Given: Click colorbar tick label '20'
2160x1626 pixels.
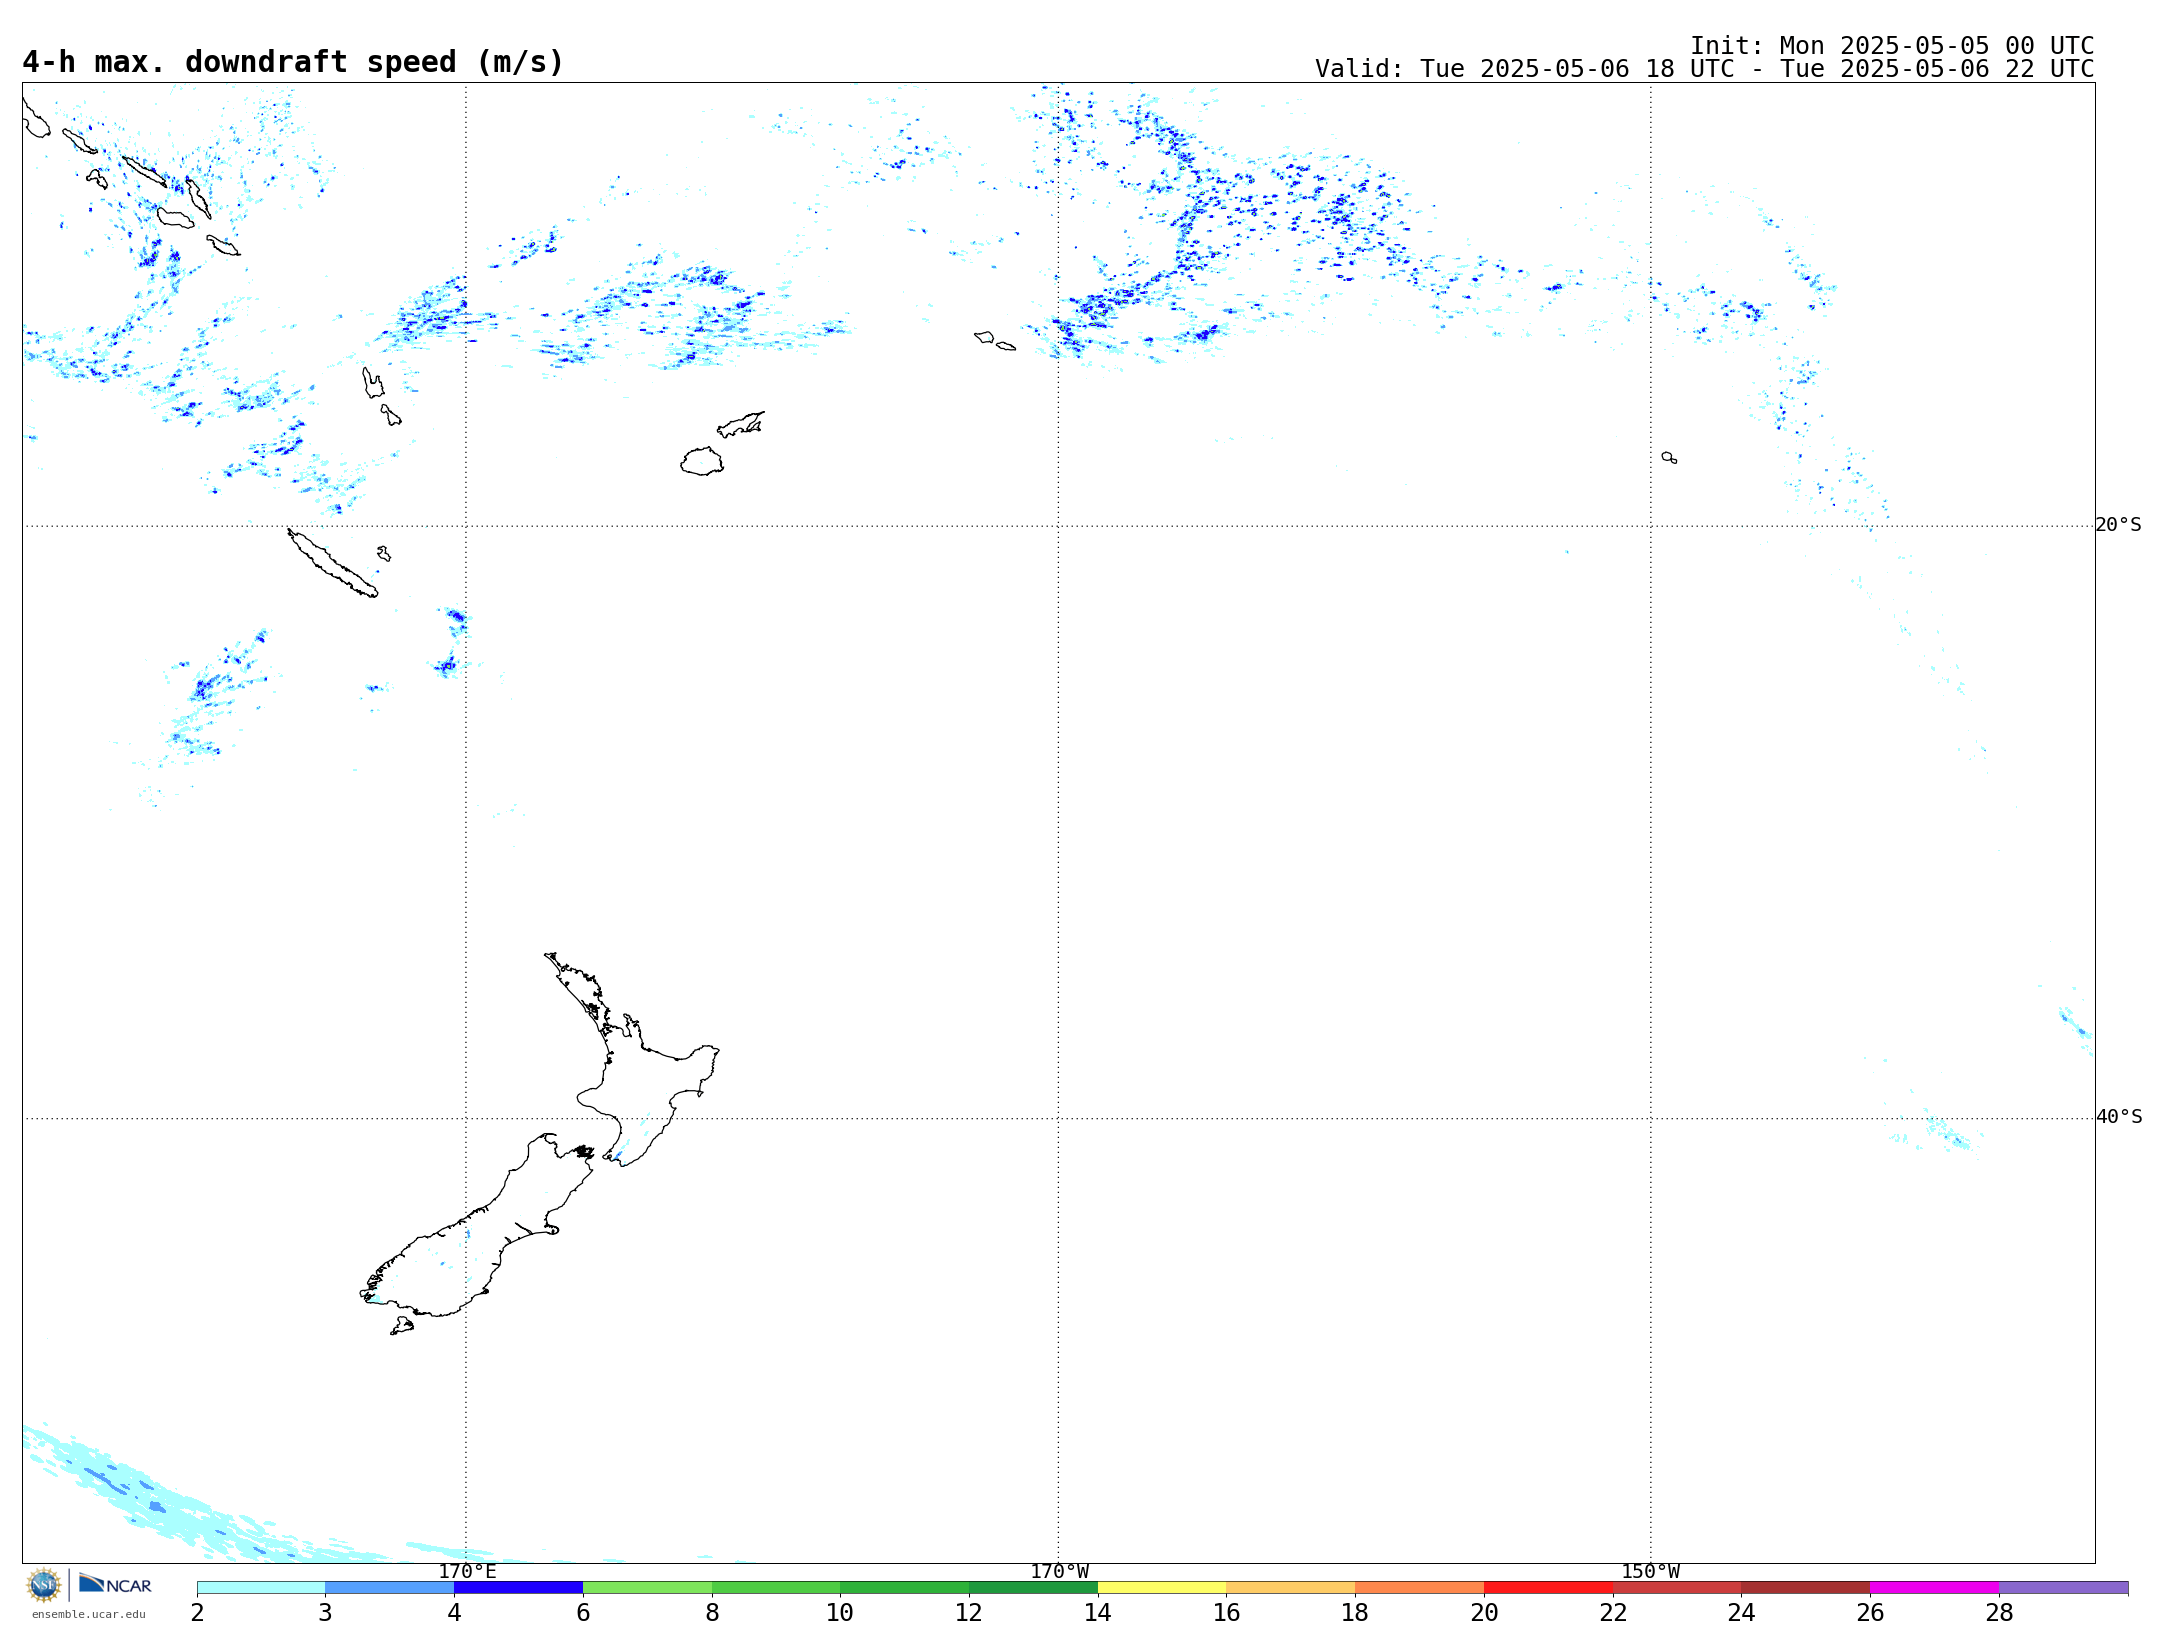Looking at the screenshot, I should pyautogui.click(x=1484, y=1613).
